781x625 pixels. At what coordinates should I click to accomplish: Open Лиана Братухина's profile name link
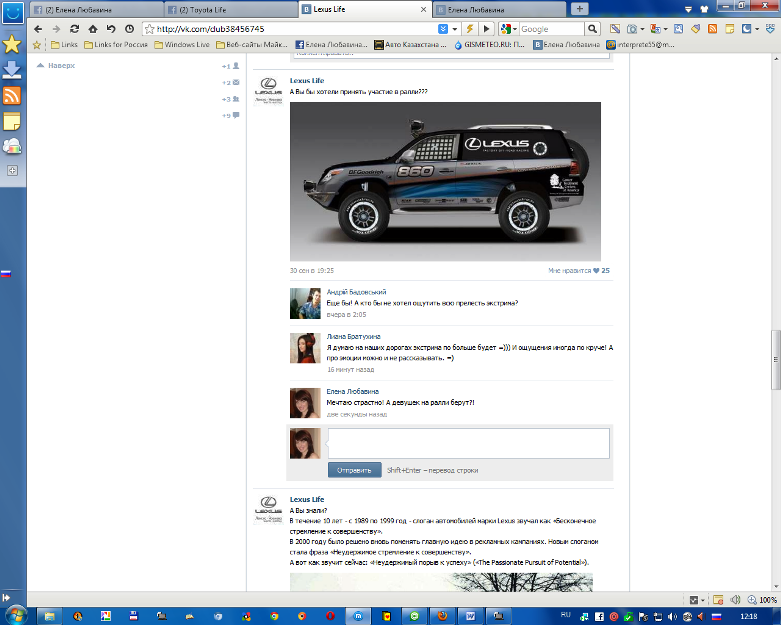click(x=353, y=337)
